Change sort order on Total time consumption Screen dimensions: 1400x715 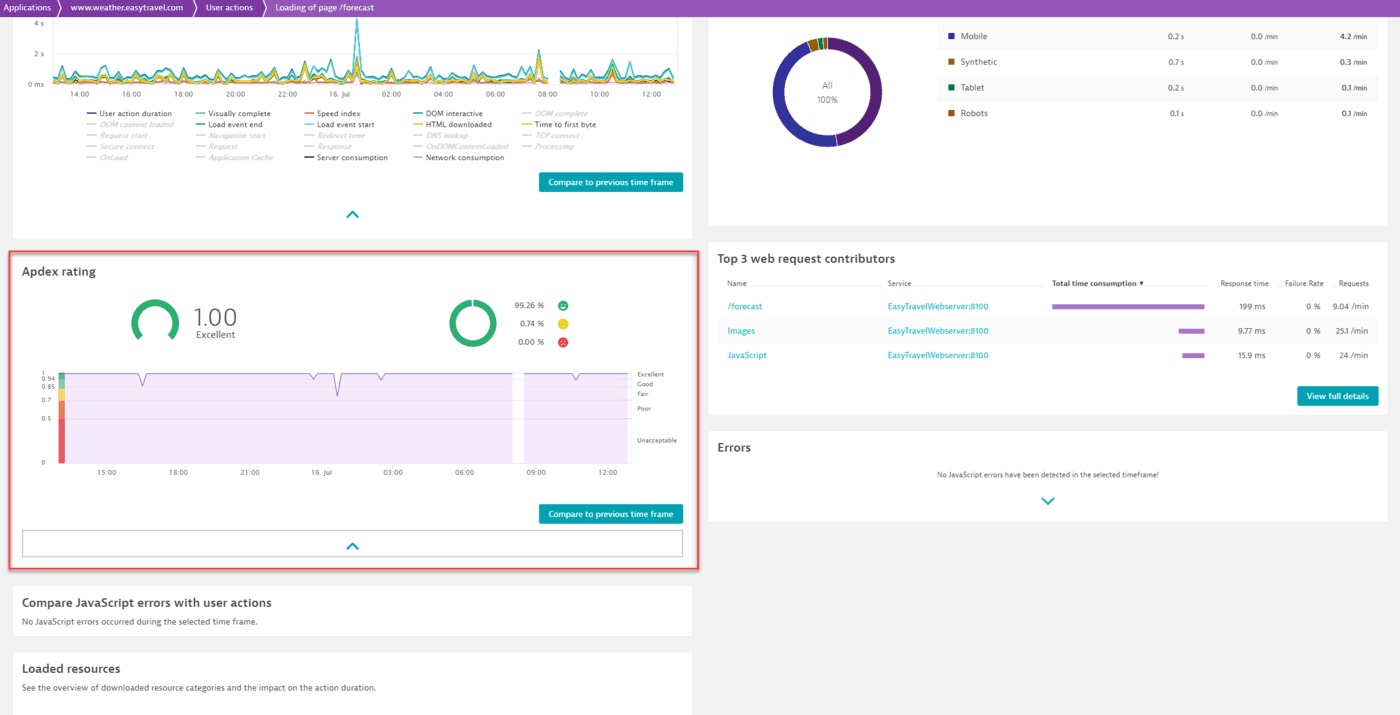(x=1096, y=283)
